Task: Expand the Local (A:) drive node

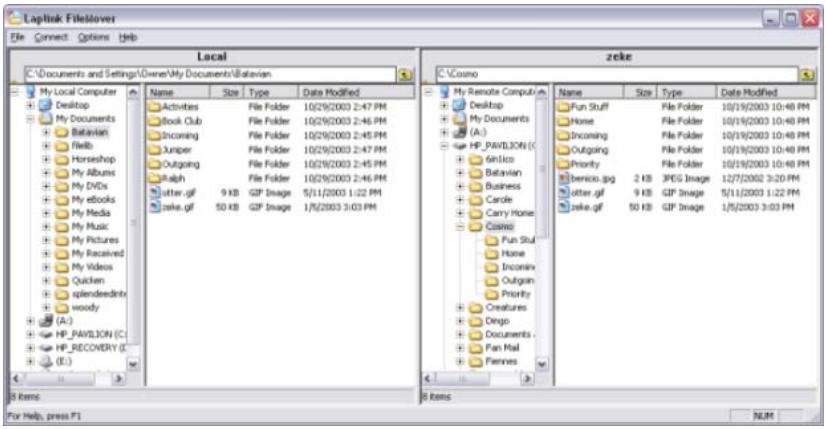Action: click(x=31, y=321)
